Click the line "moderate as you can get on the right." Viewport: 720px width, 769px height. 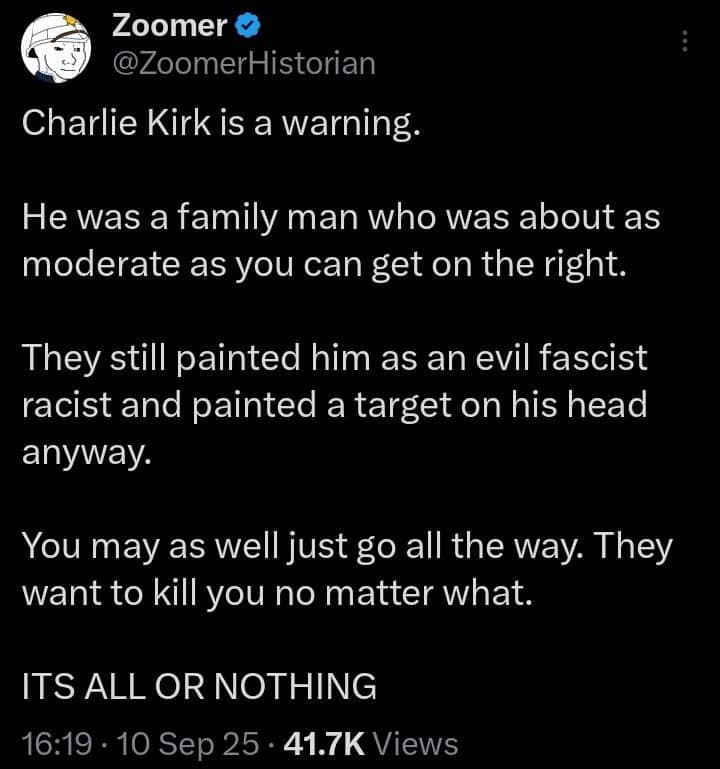[x=324, y=264]
